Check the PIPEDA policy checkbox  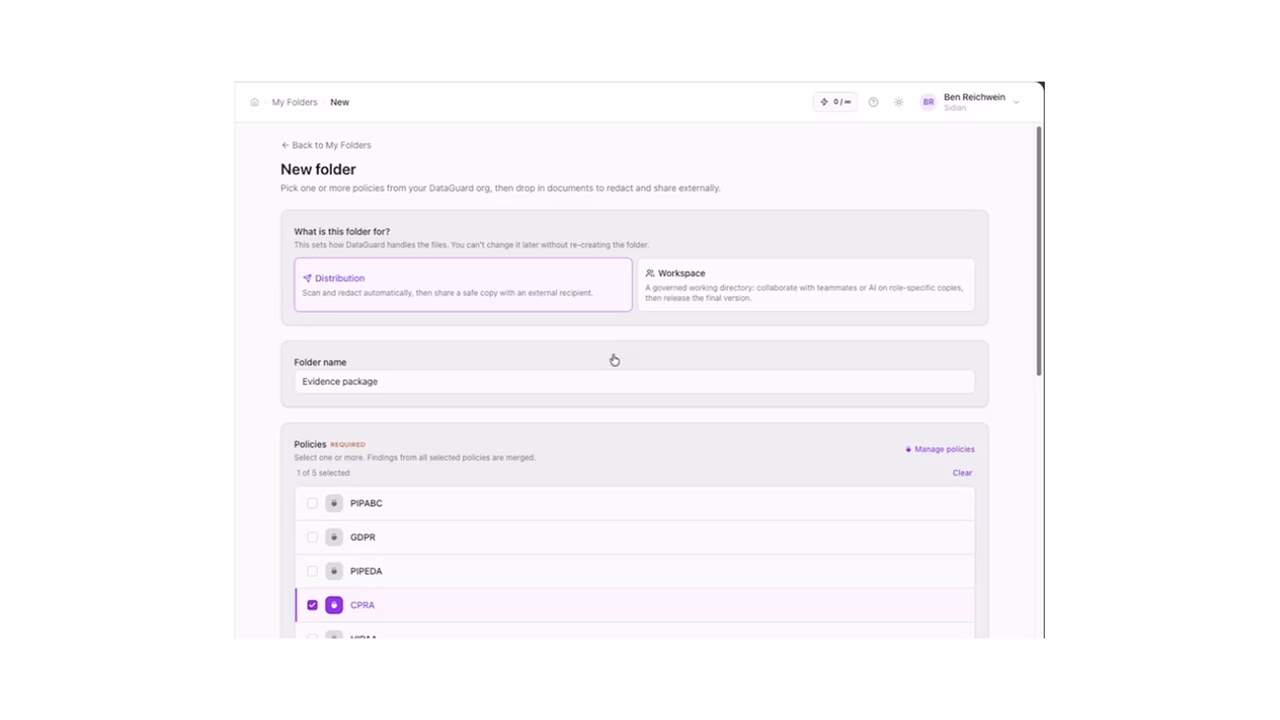point(312,571)
